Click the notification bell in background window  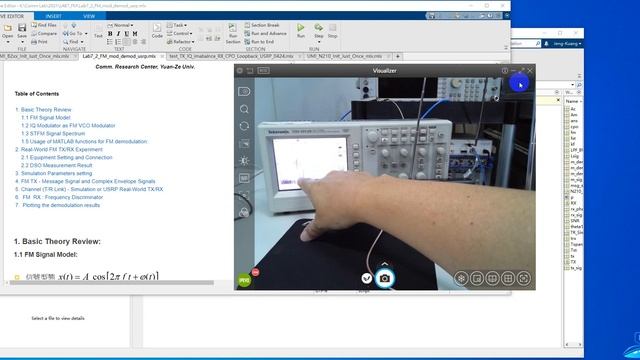coord(546,43)
